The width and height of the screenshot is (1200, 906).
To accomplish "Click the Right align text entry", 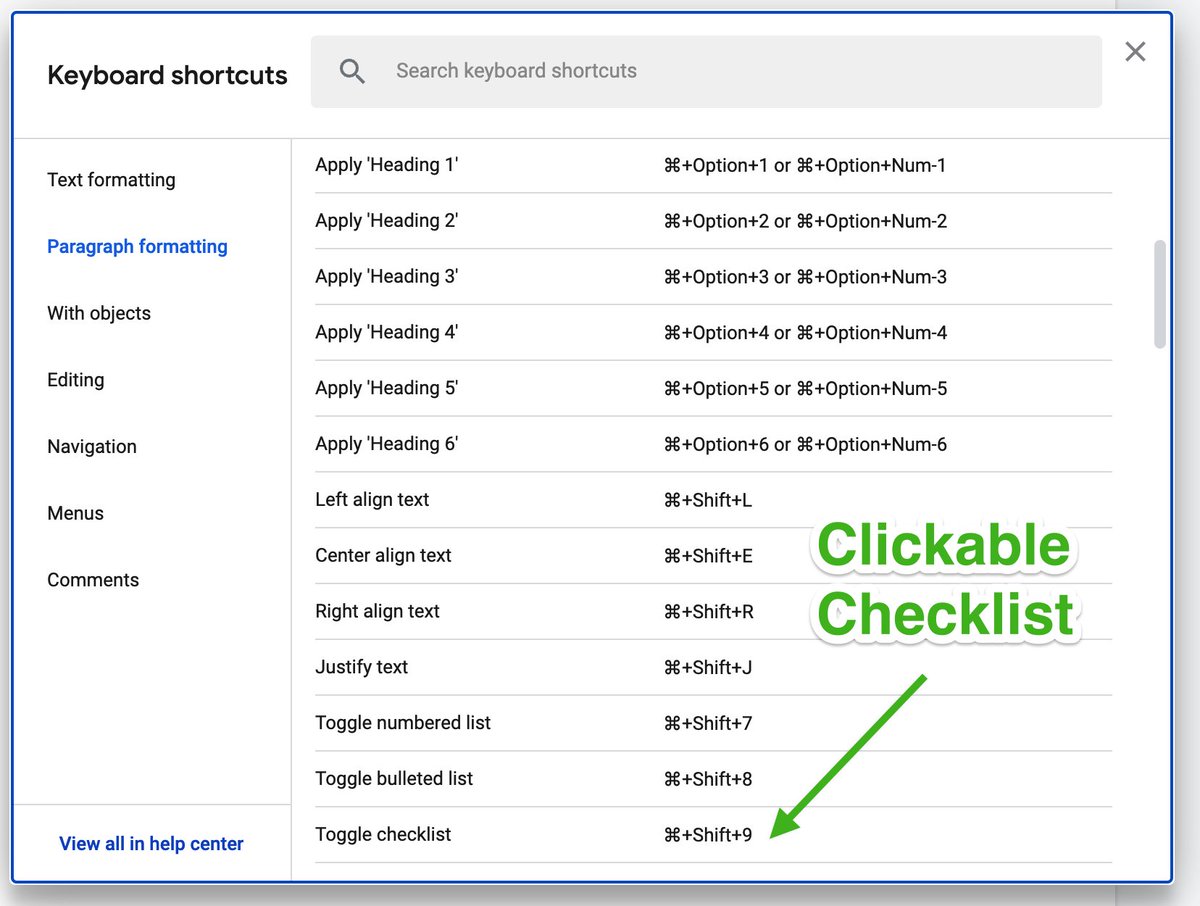I will (377, 612).
